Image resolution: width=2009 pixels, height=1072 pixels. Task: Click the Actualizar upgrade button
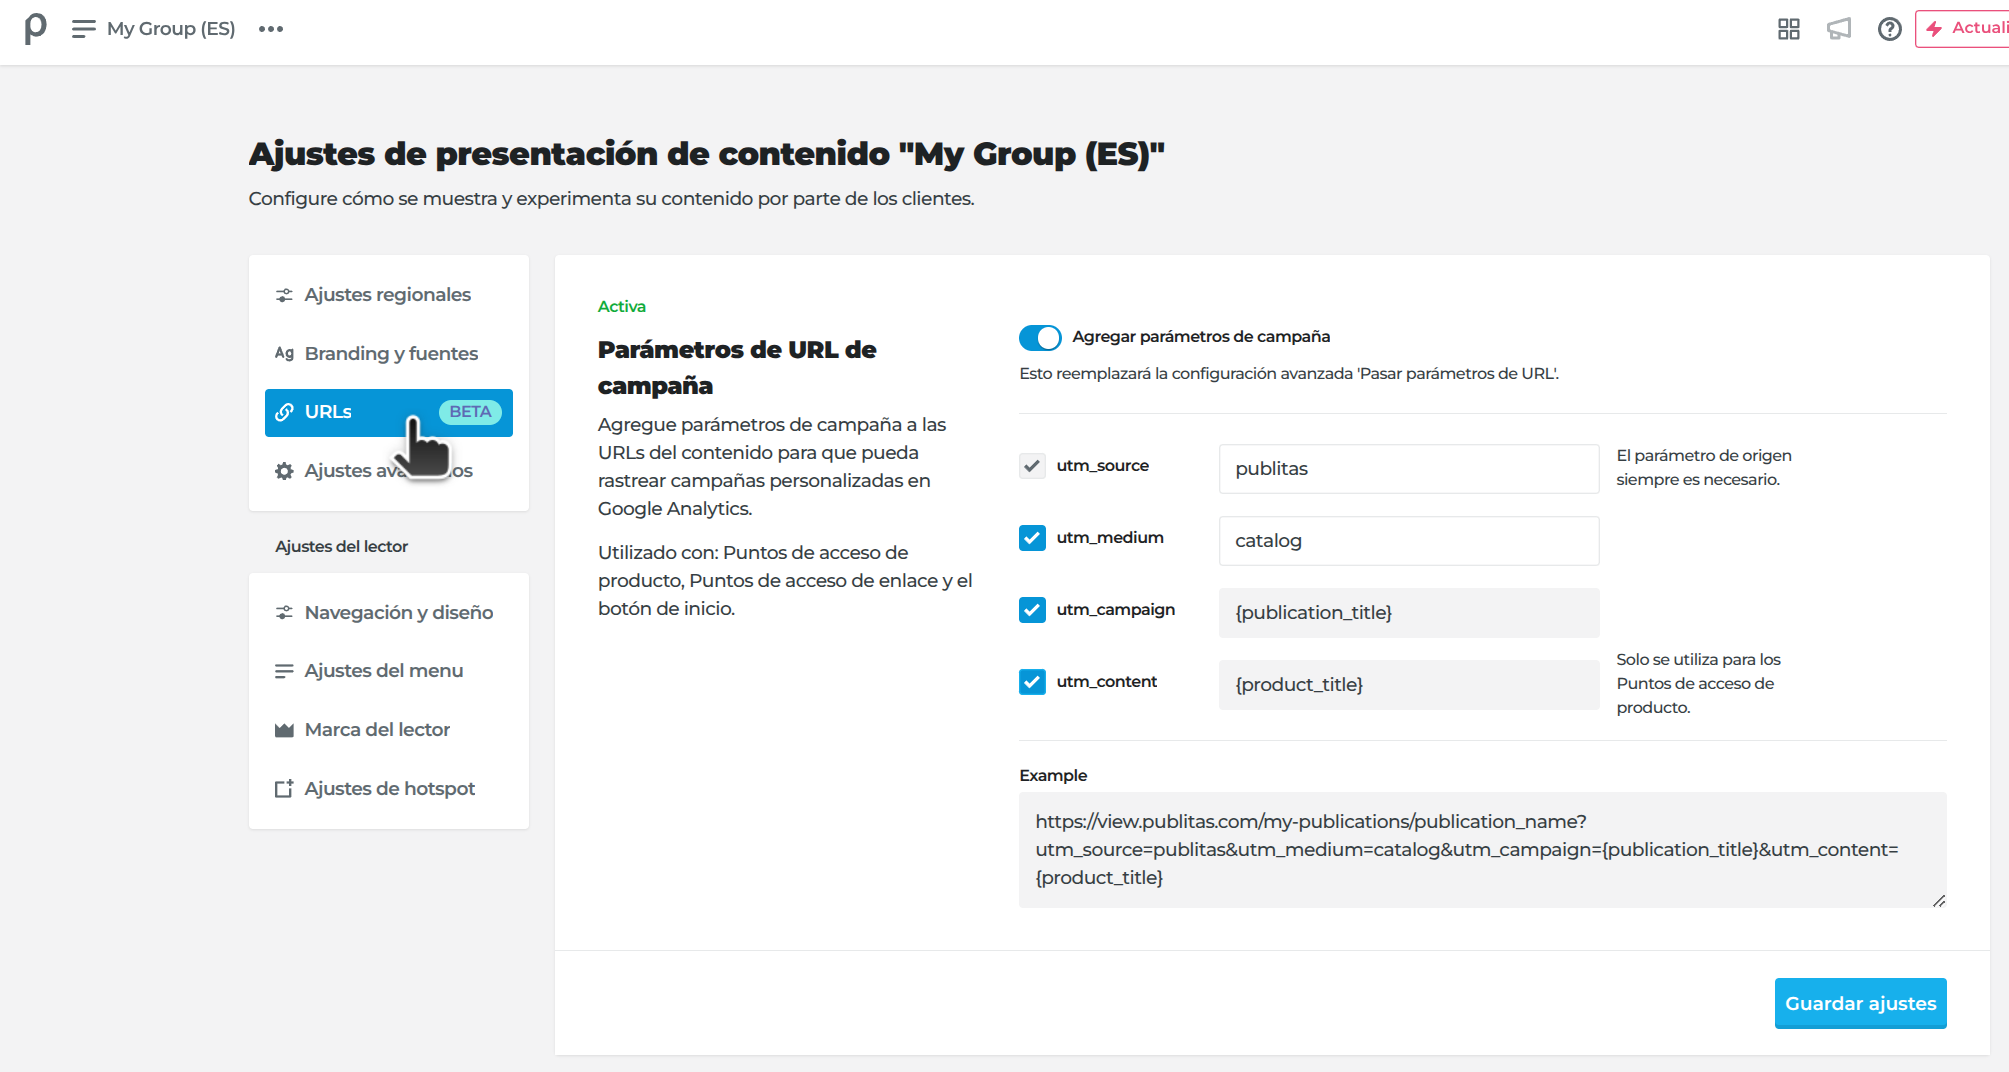(1962, 28)
